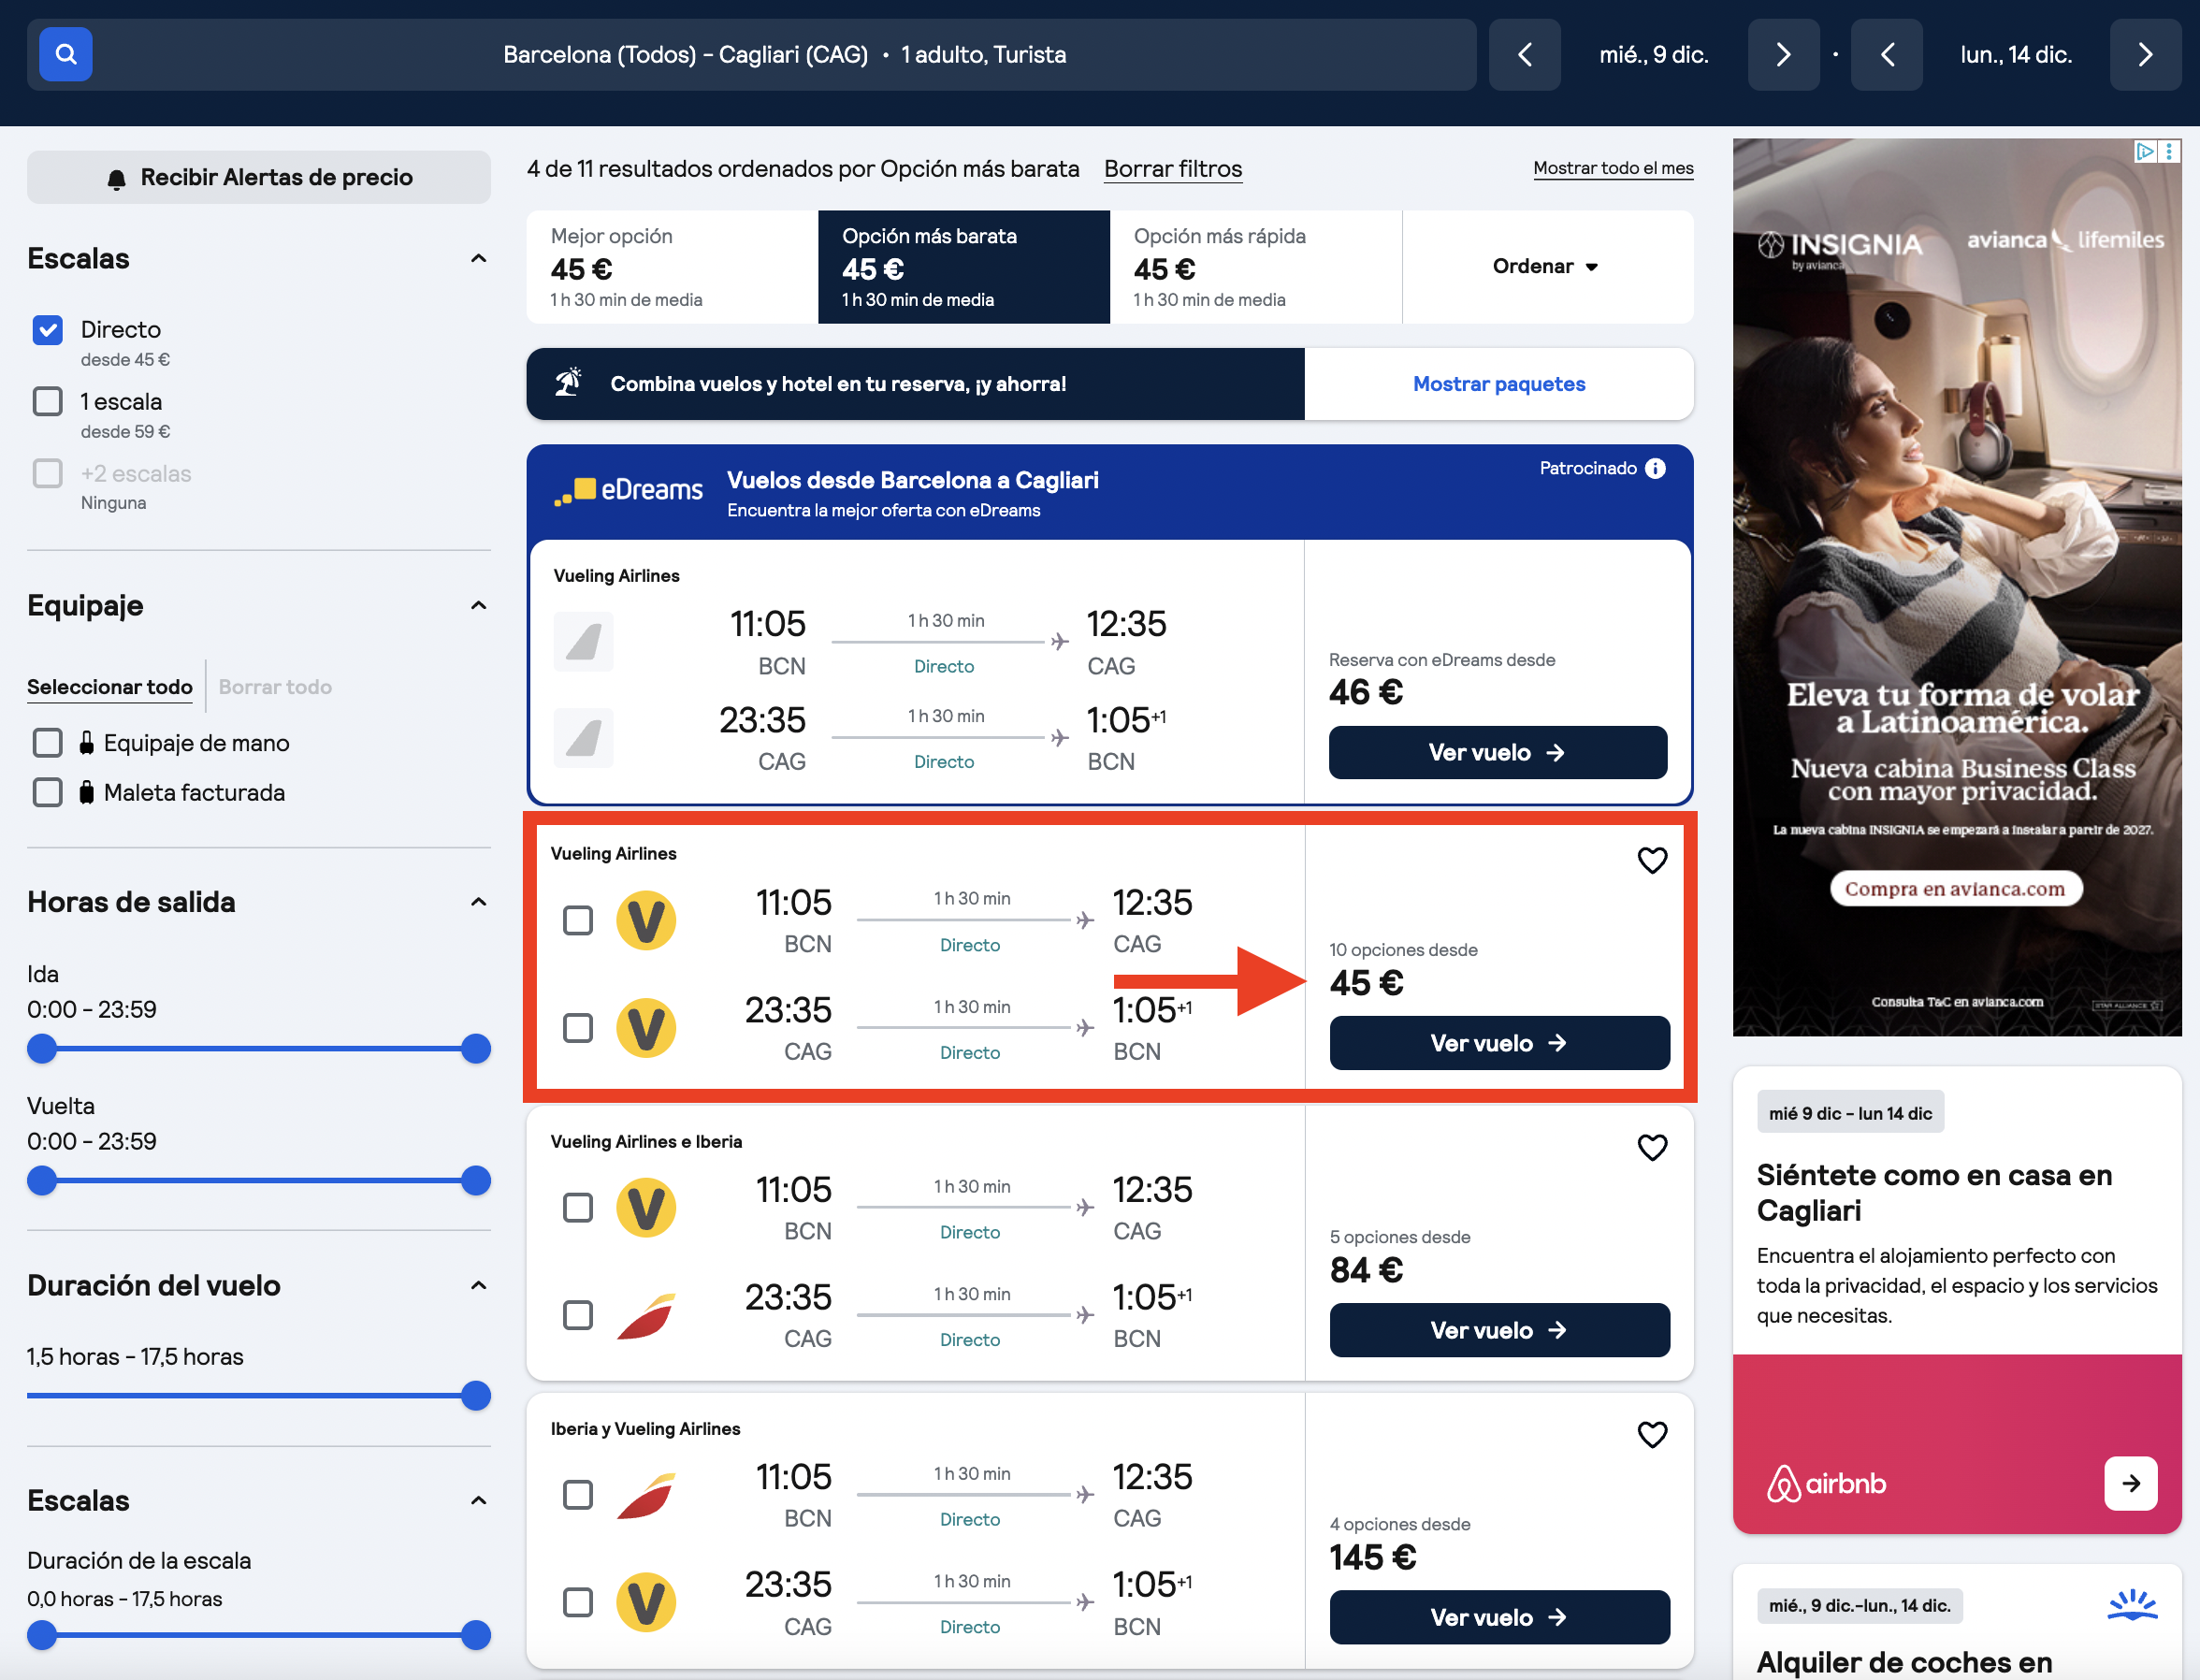The height and width of the screenshot is (1680, 2200).
Task: Check Maleta facturada option
Action: point(48,793)
